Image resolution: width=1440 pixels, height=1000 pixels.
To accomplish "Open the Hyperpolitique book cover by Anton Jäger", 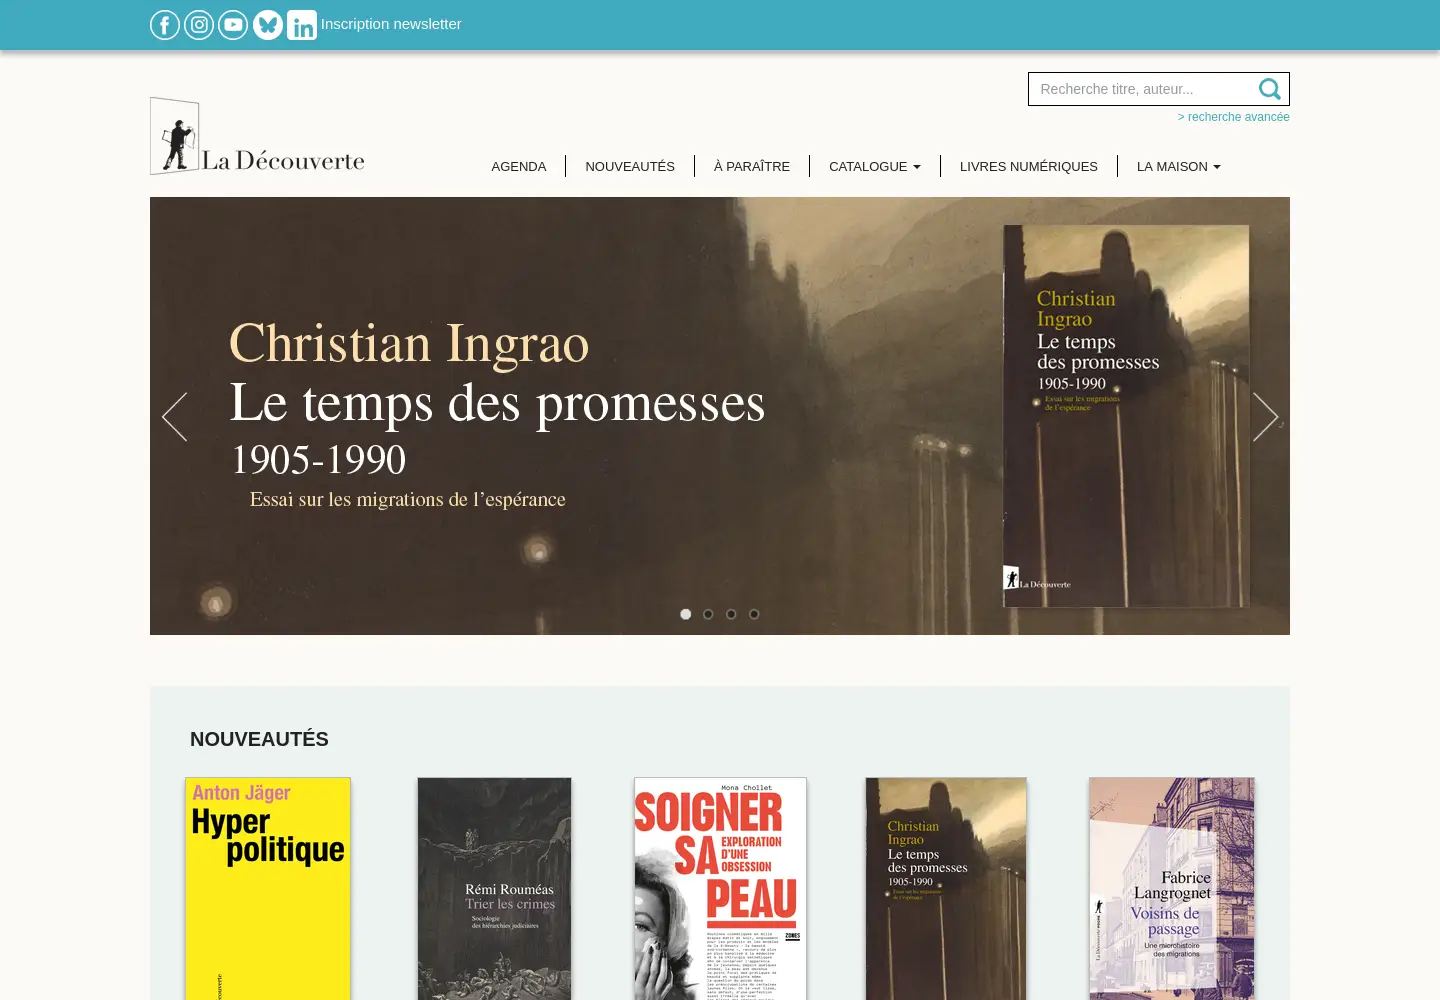I will [x=268, y=889].
